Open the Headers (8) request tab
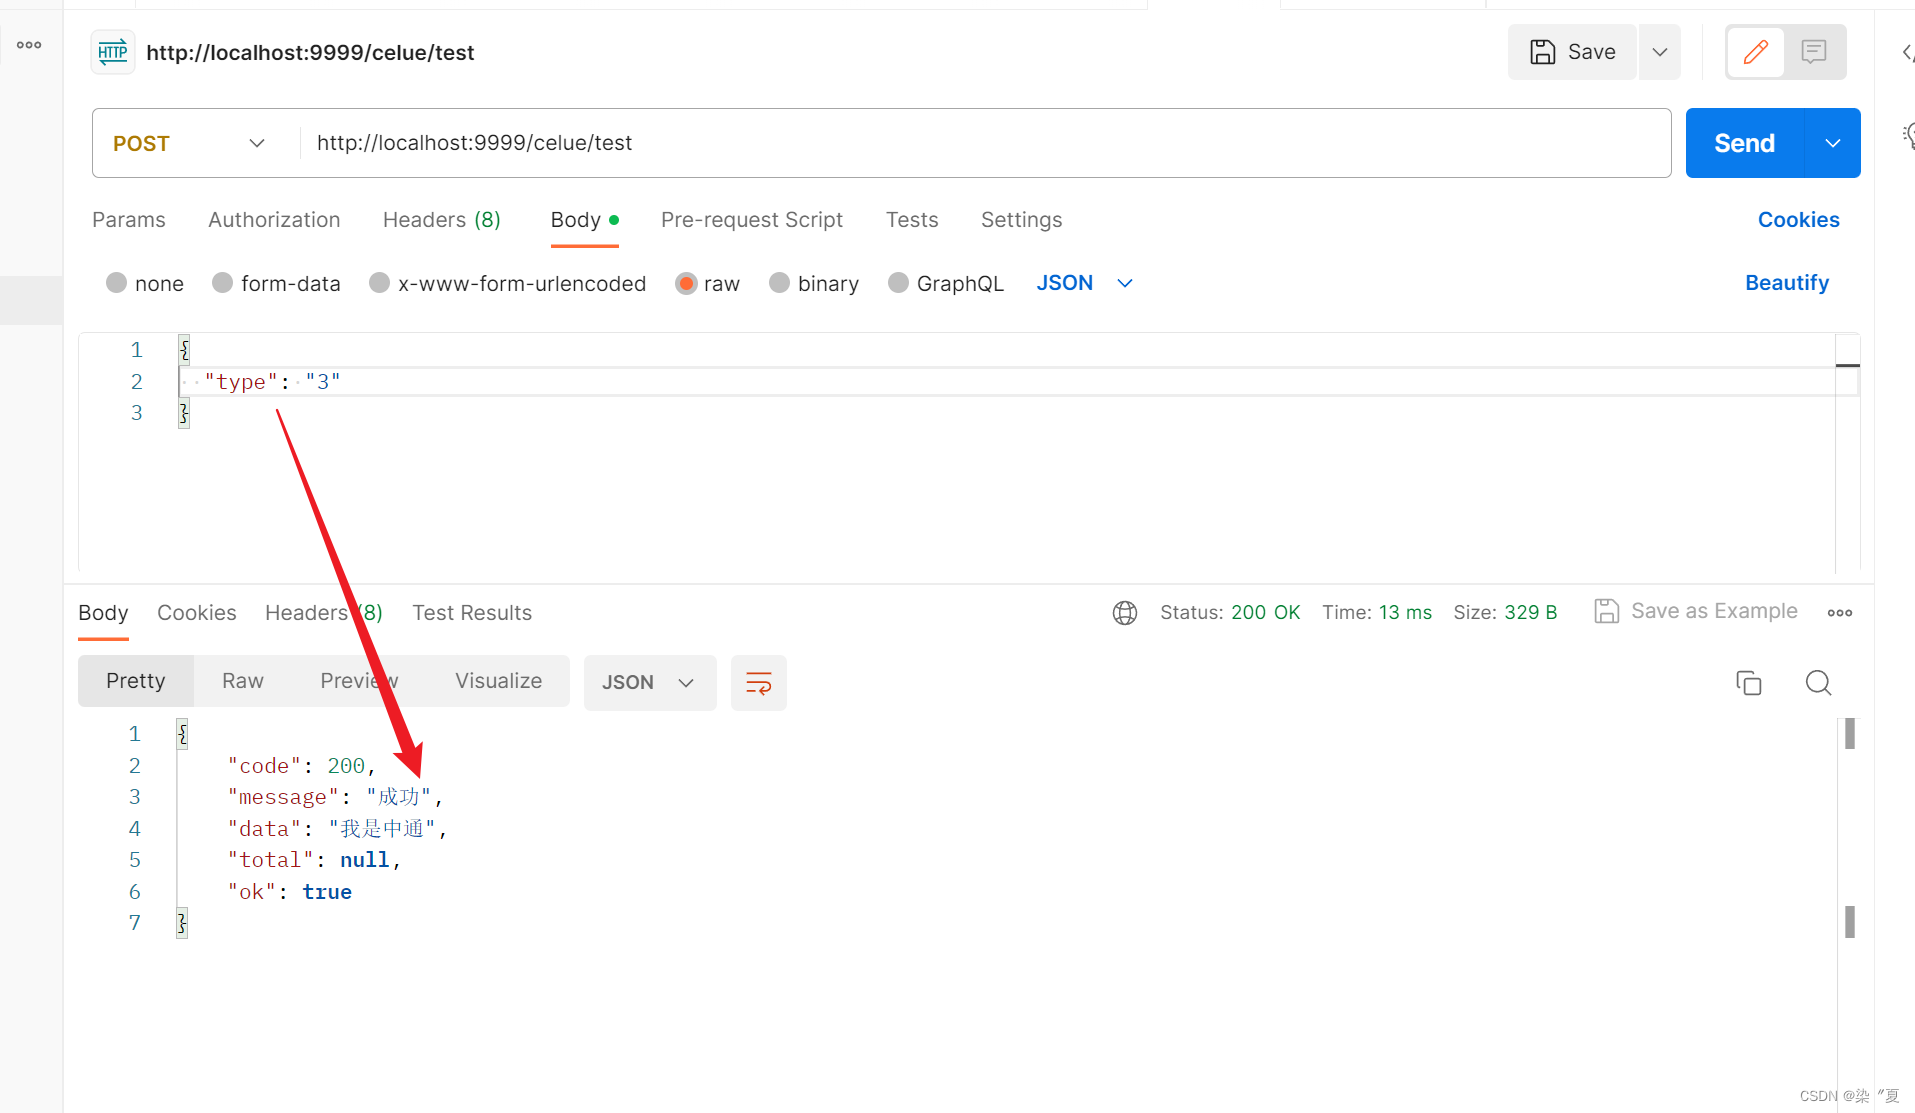Screen dimensions: 1915x1113 (442, 220)
